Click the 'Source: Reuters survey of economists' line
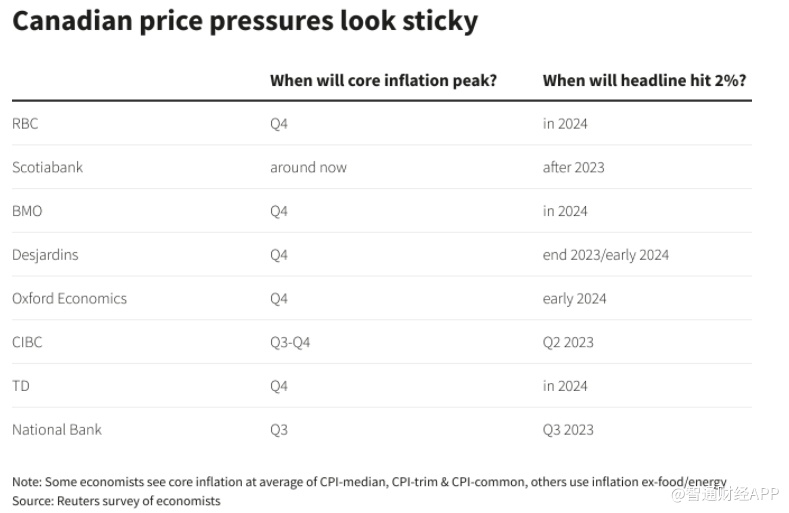This screenshot has height=513, width=789. (116, 500)
